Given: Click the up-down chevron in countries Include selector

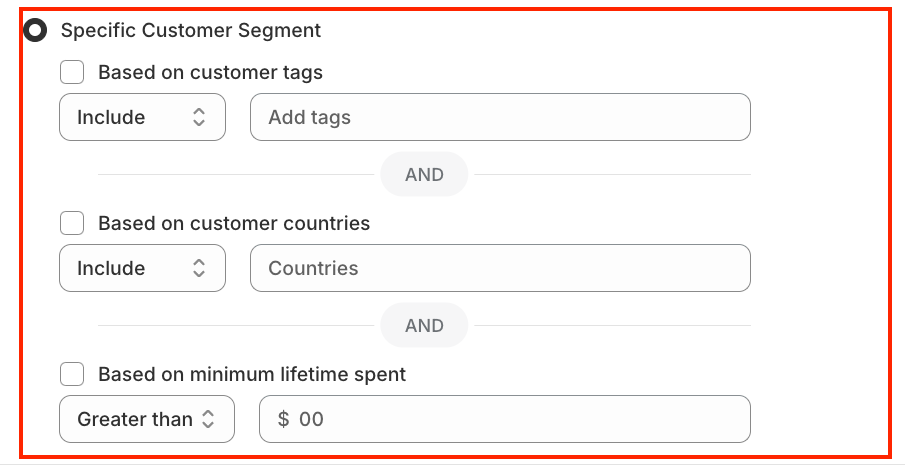Looking at the screenshot, I should 199,268.
